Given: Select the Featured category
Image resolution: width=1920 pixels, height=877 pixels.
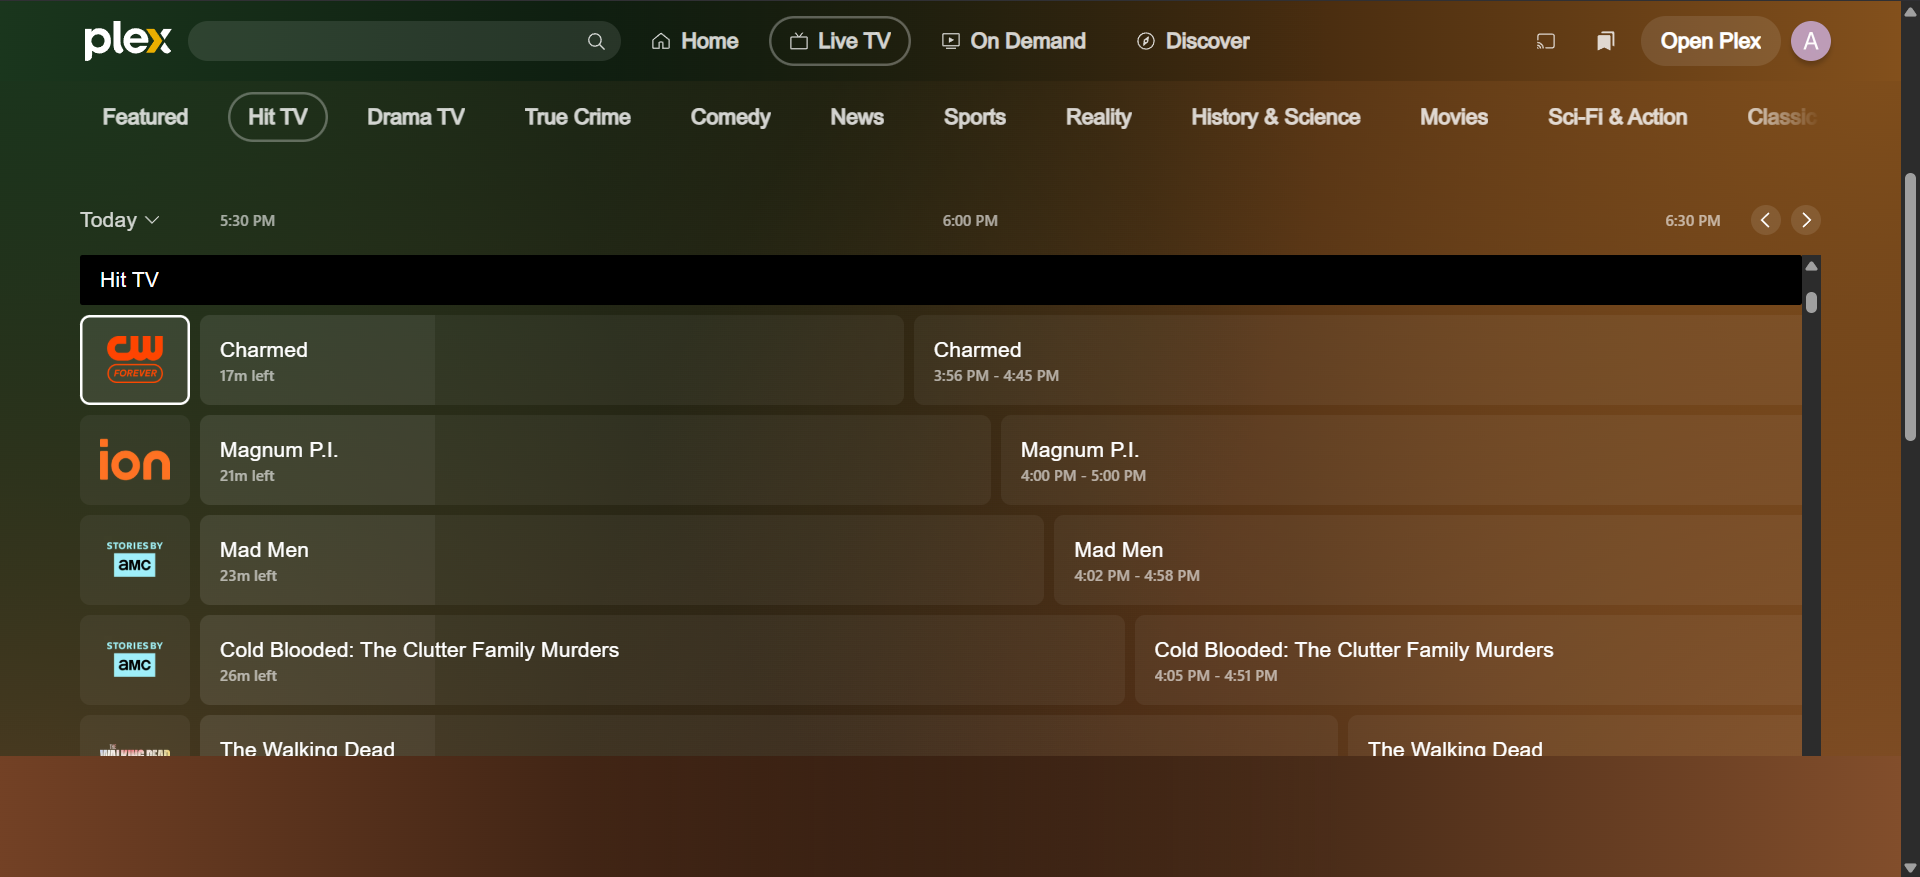Looking at the screenshot, I should pyautogui.click(x=145, y=117).
